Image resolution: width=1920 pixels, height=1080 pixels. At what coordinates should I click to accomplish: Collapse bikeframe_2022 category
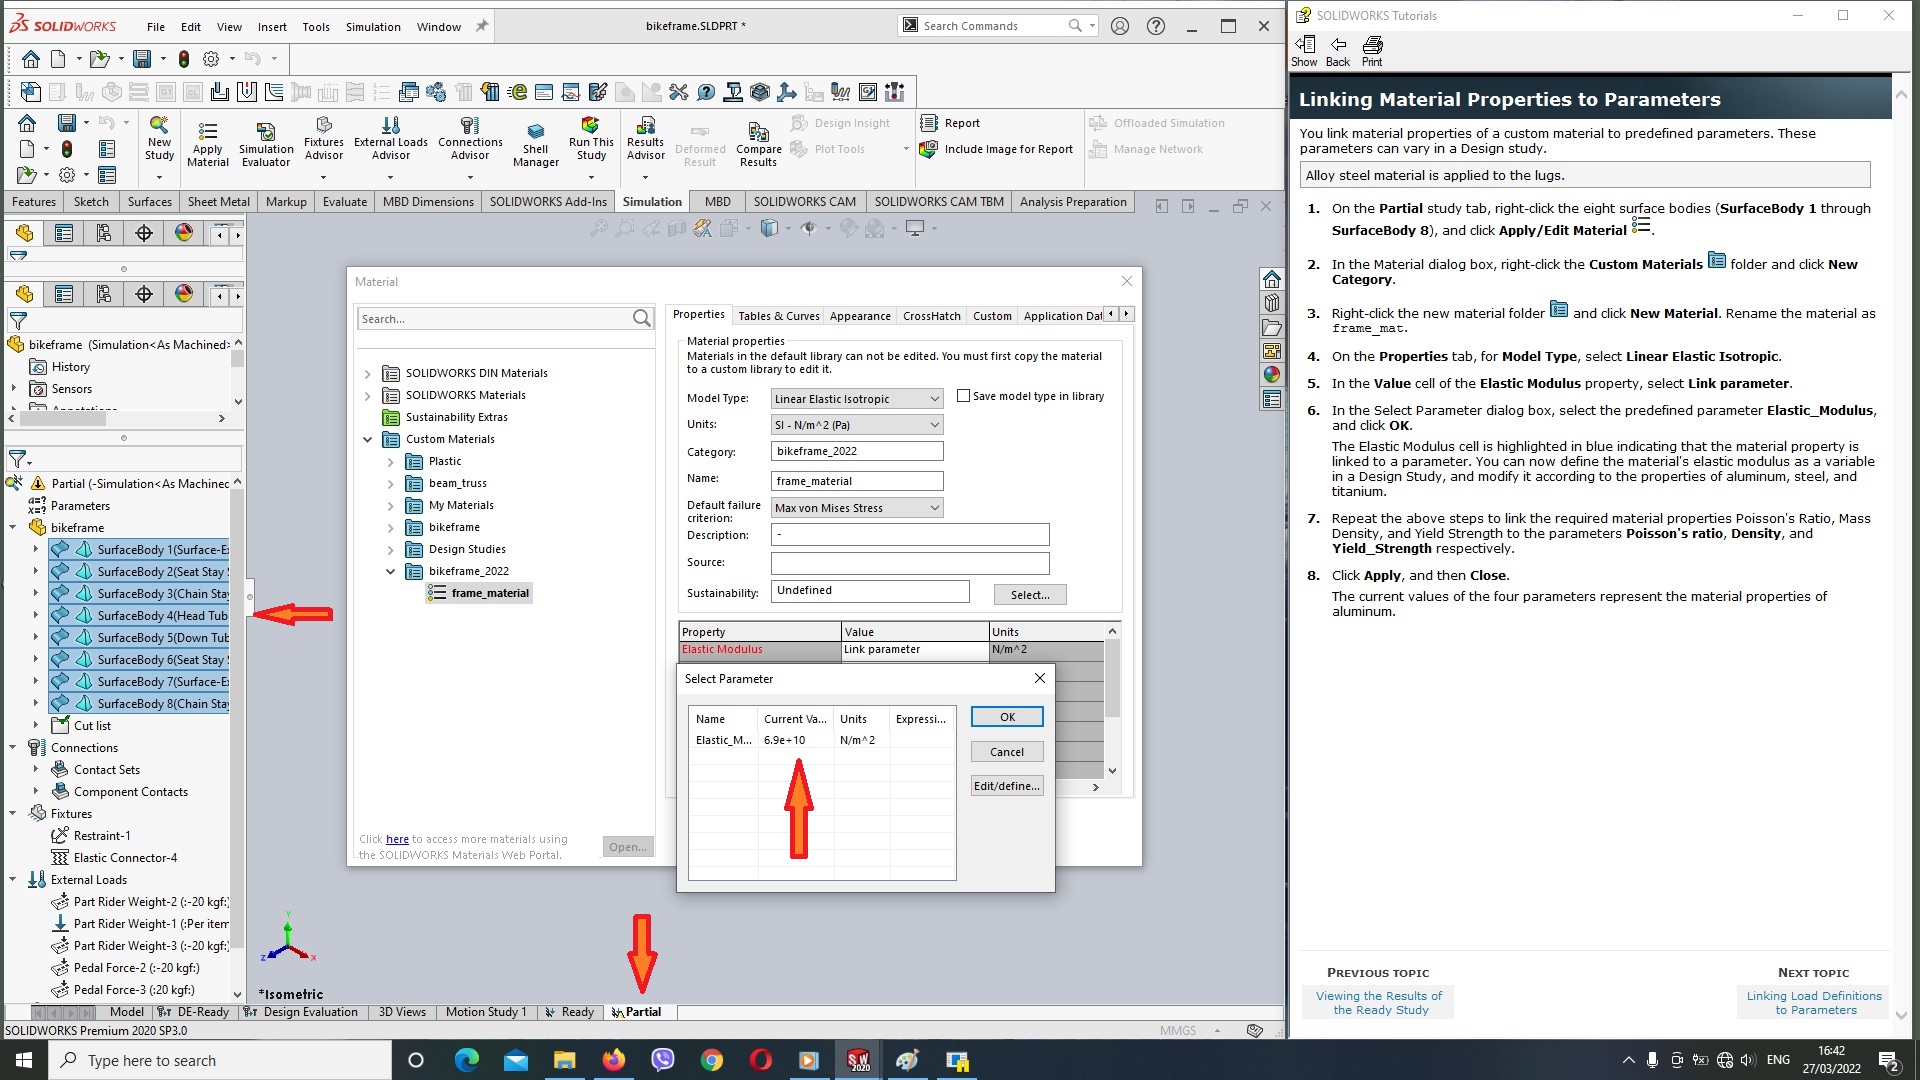click(391, 572)
